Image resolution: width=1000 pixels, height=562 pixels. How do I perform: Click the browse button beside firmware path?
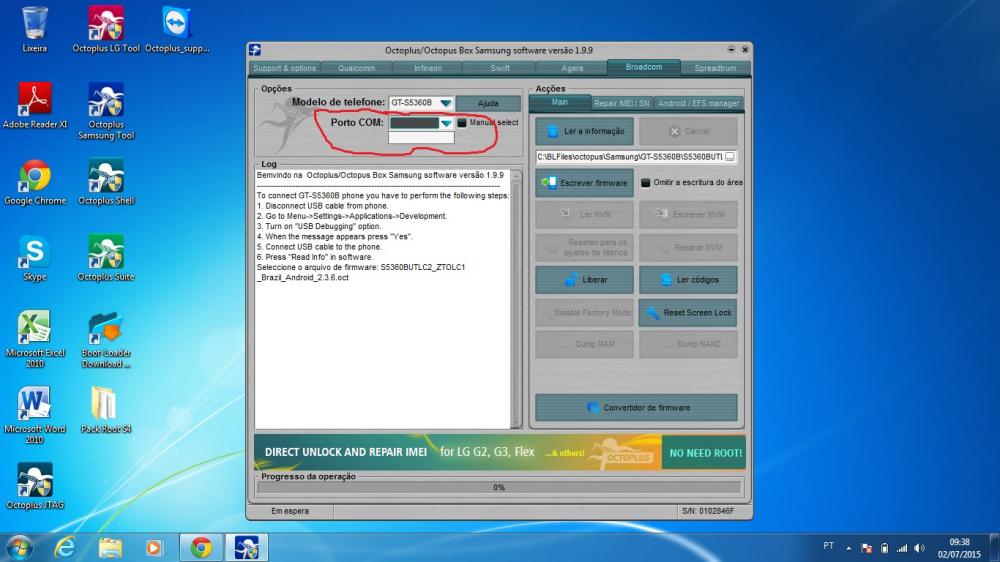[730, 156]
